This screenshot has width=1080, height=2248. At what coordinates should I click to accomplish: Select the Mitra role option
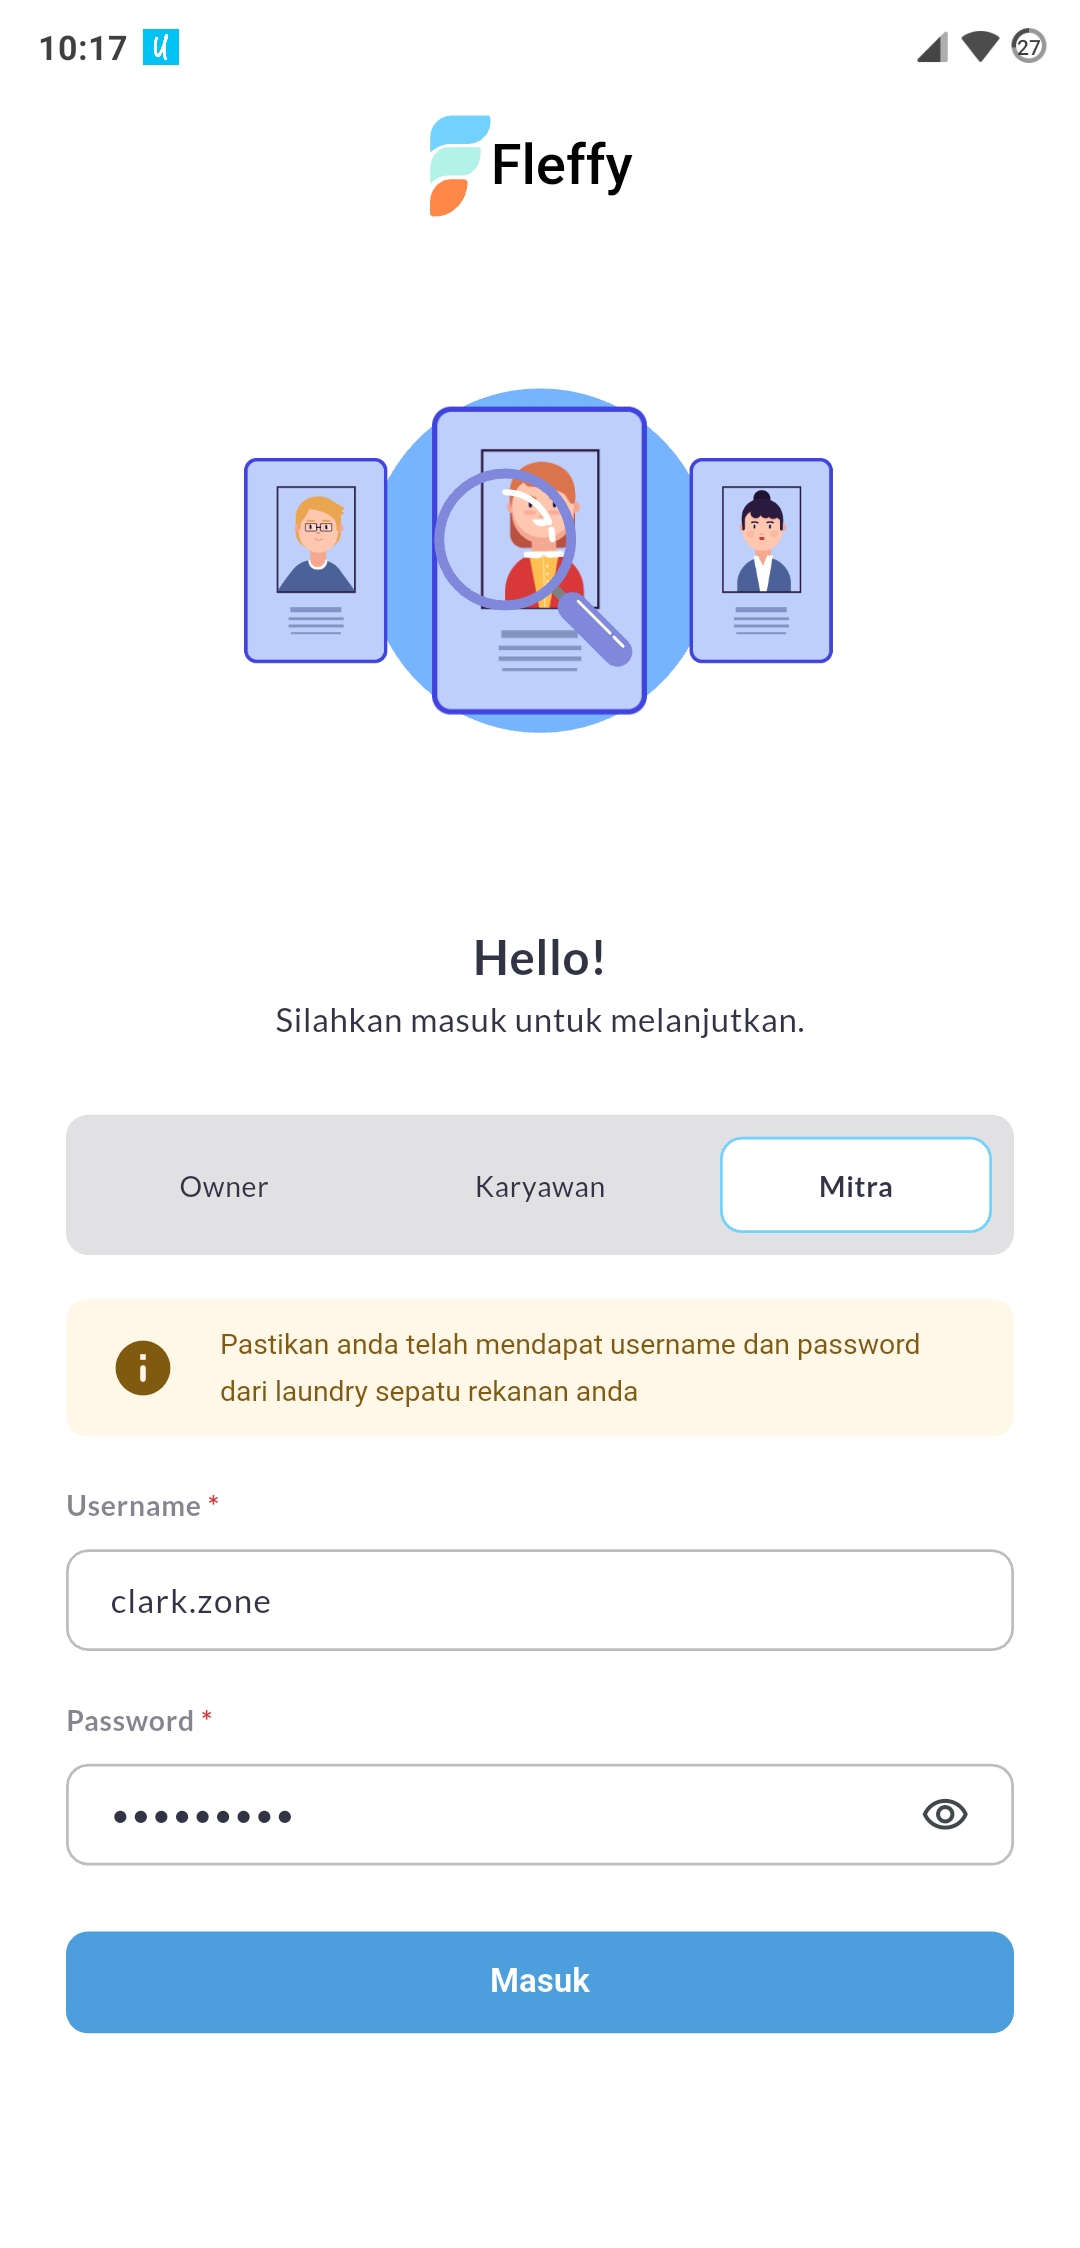pyautogui.click(x=856, y=1185)
